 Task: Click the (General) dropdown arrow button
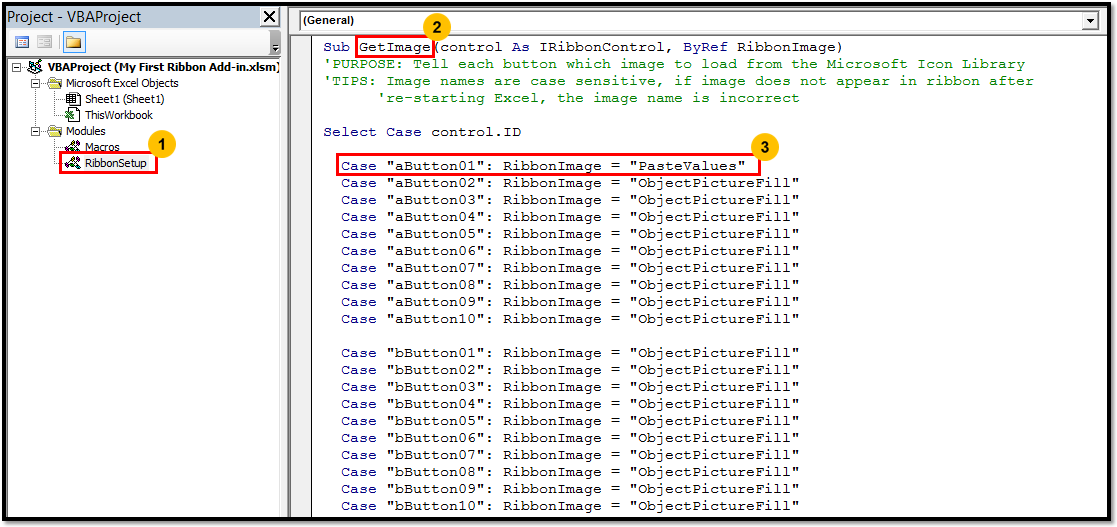click(1090, 21)
